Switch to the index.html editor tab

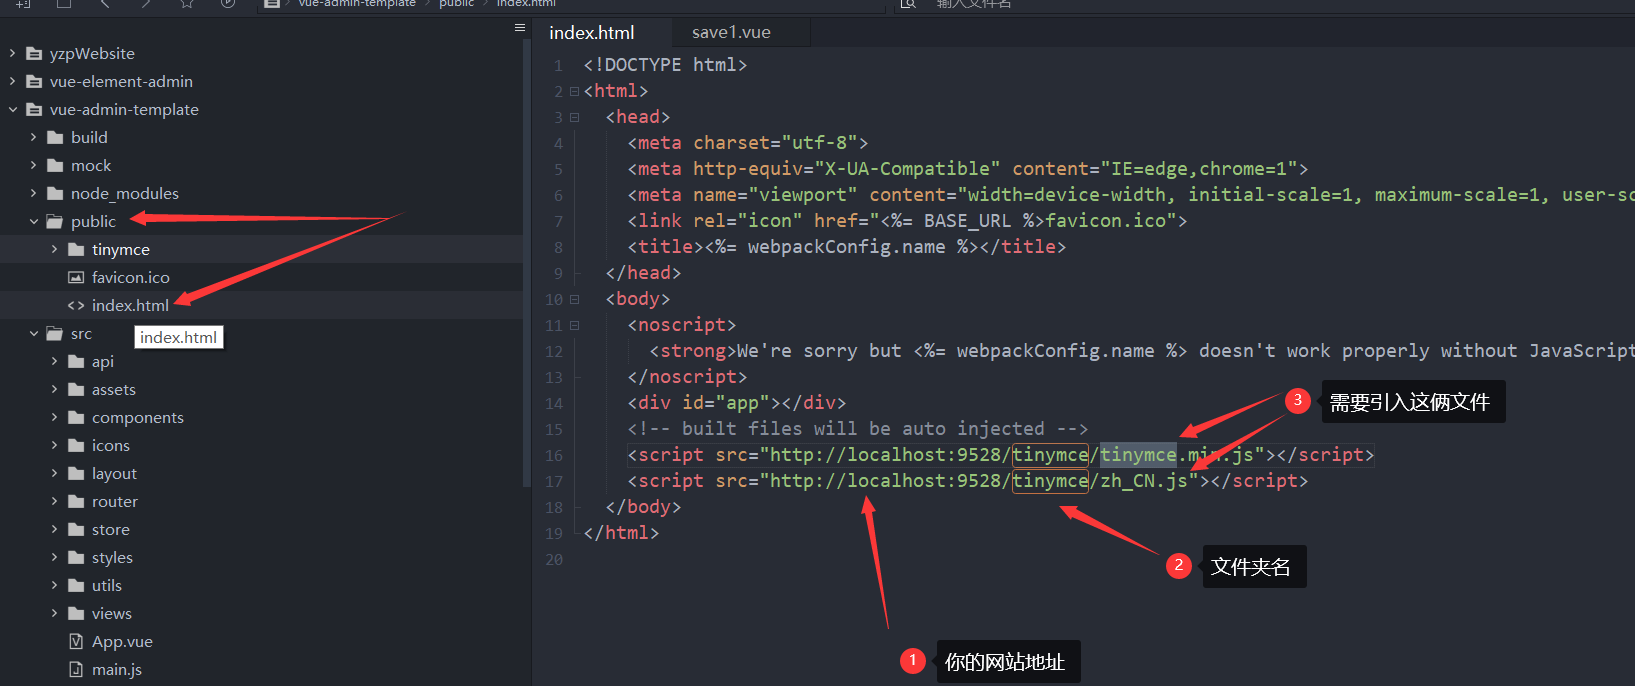tap(591, 32)
